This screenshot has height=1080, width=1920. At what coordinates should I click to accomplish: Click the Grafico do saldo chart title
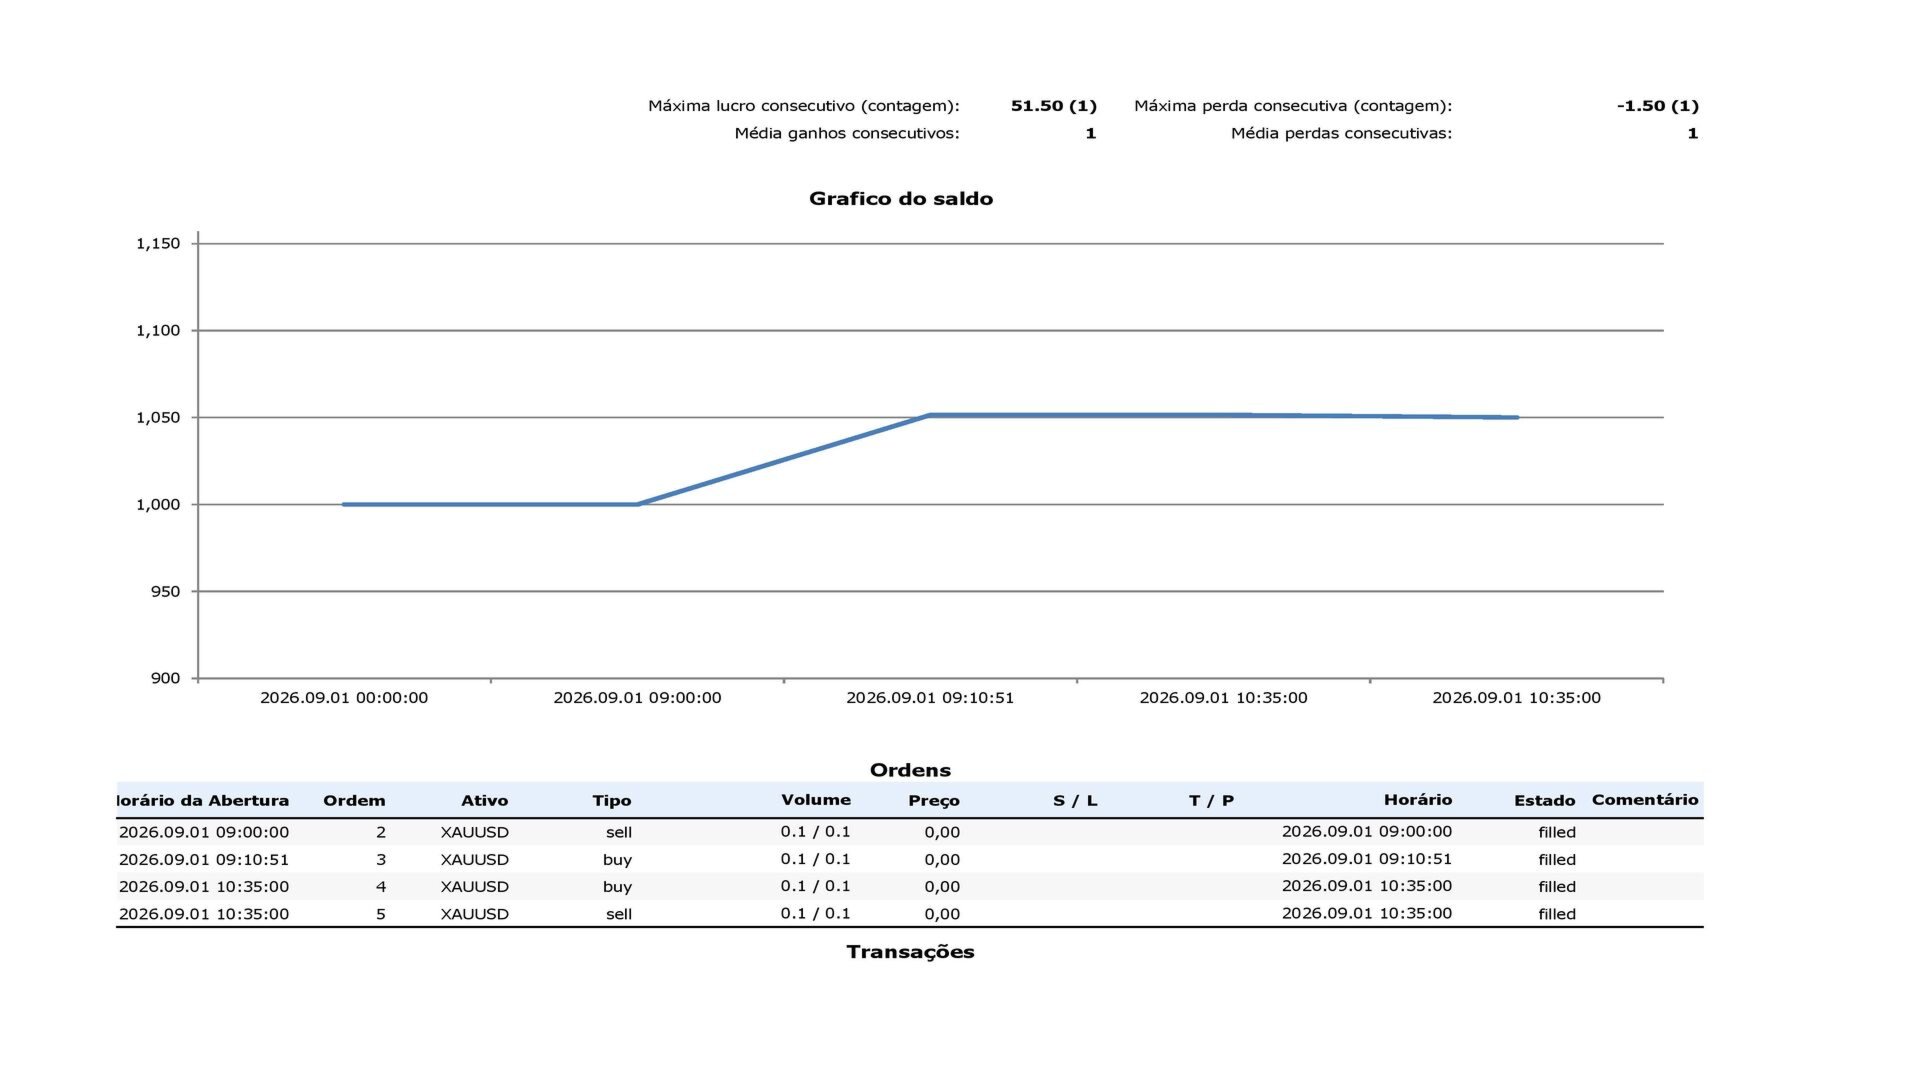(901, 198)
